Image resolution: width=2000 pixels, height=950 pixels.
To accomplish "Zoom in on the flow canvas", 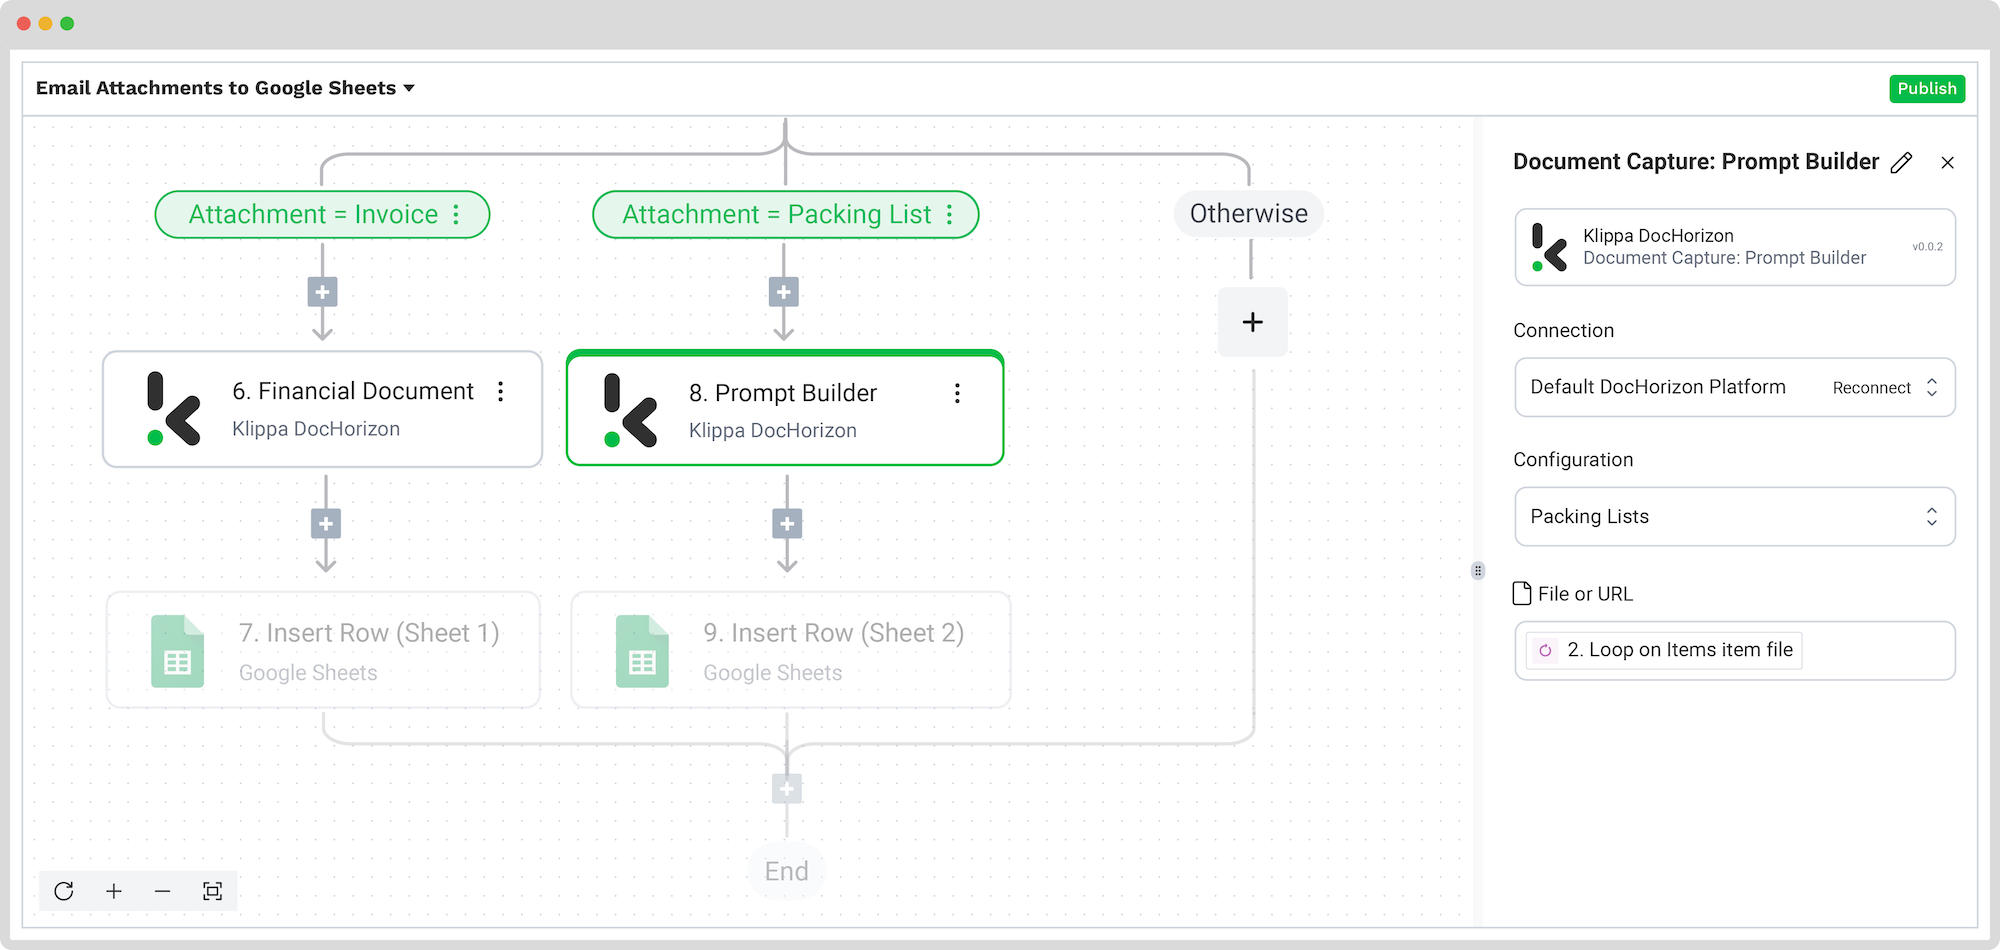I will point(114,891).
